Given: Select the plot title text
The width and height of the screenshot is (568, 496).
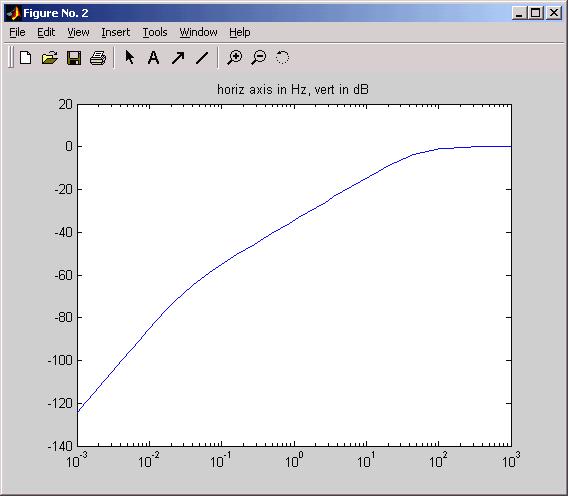Looking at the screenshot, I should click(x=293, y=89).
